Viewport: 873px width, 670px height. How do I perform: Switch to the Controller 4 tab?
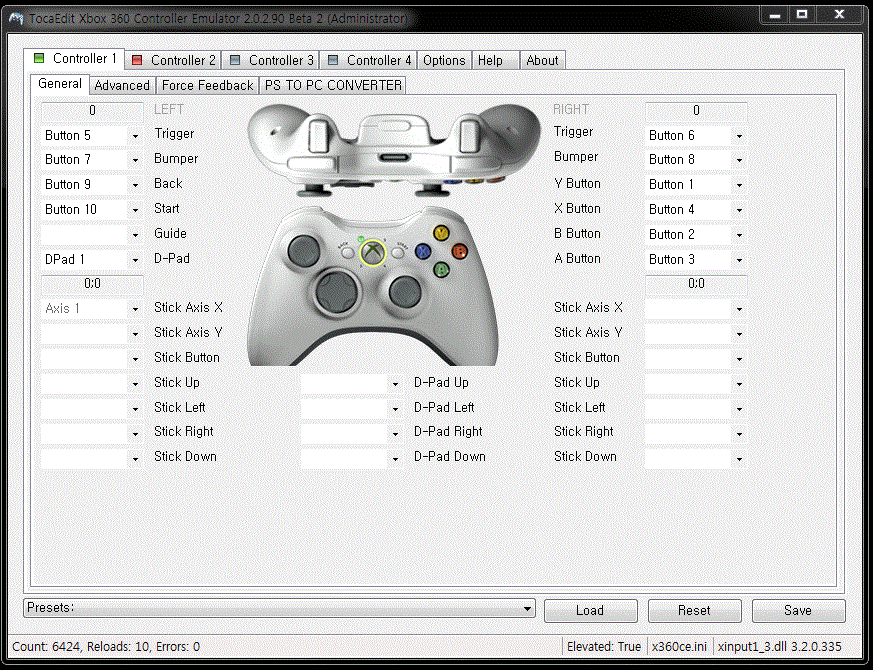point(369,60)
